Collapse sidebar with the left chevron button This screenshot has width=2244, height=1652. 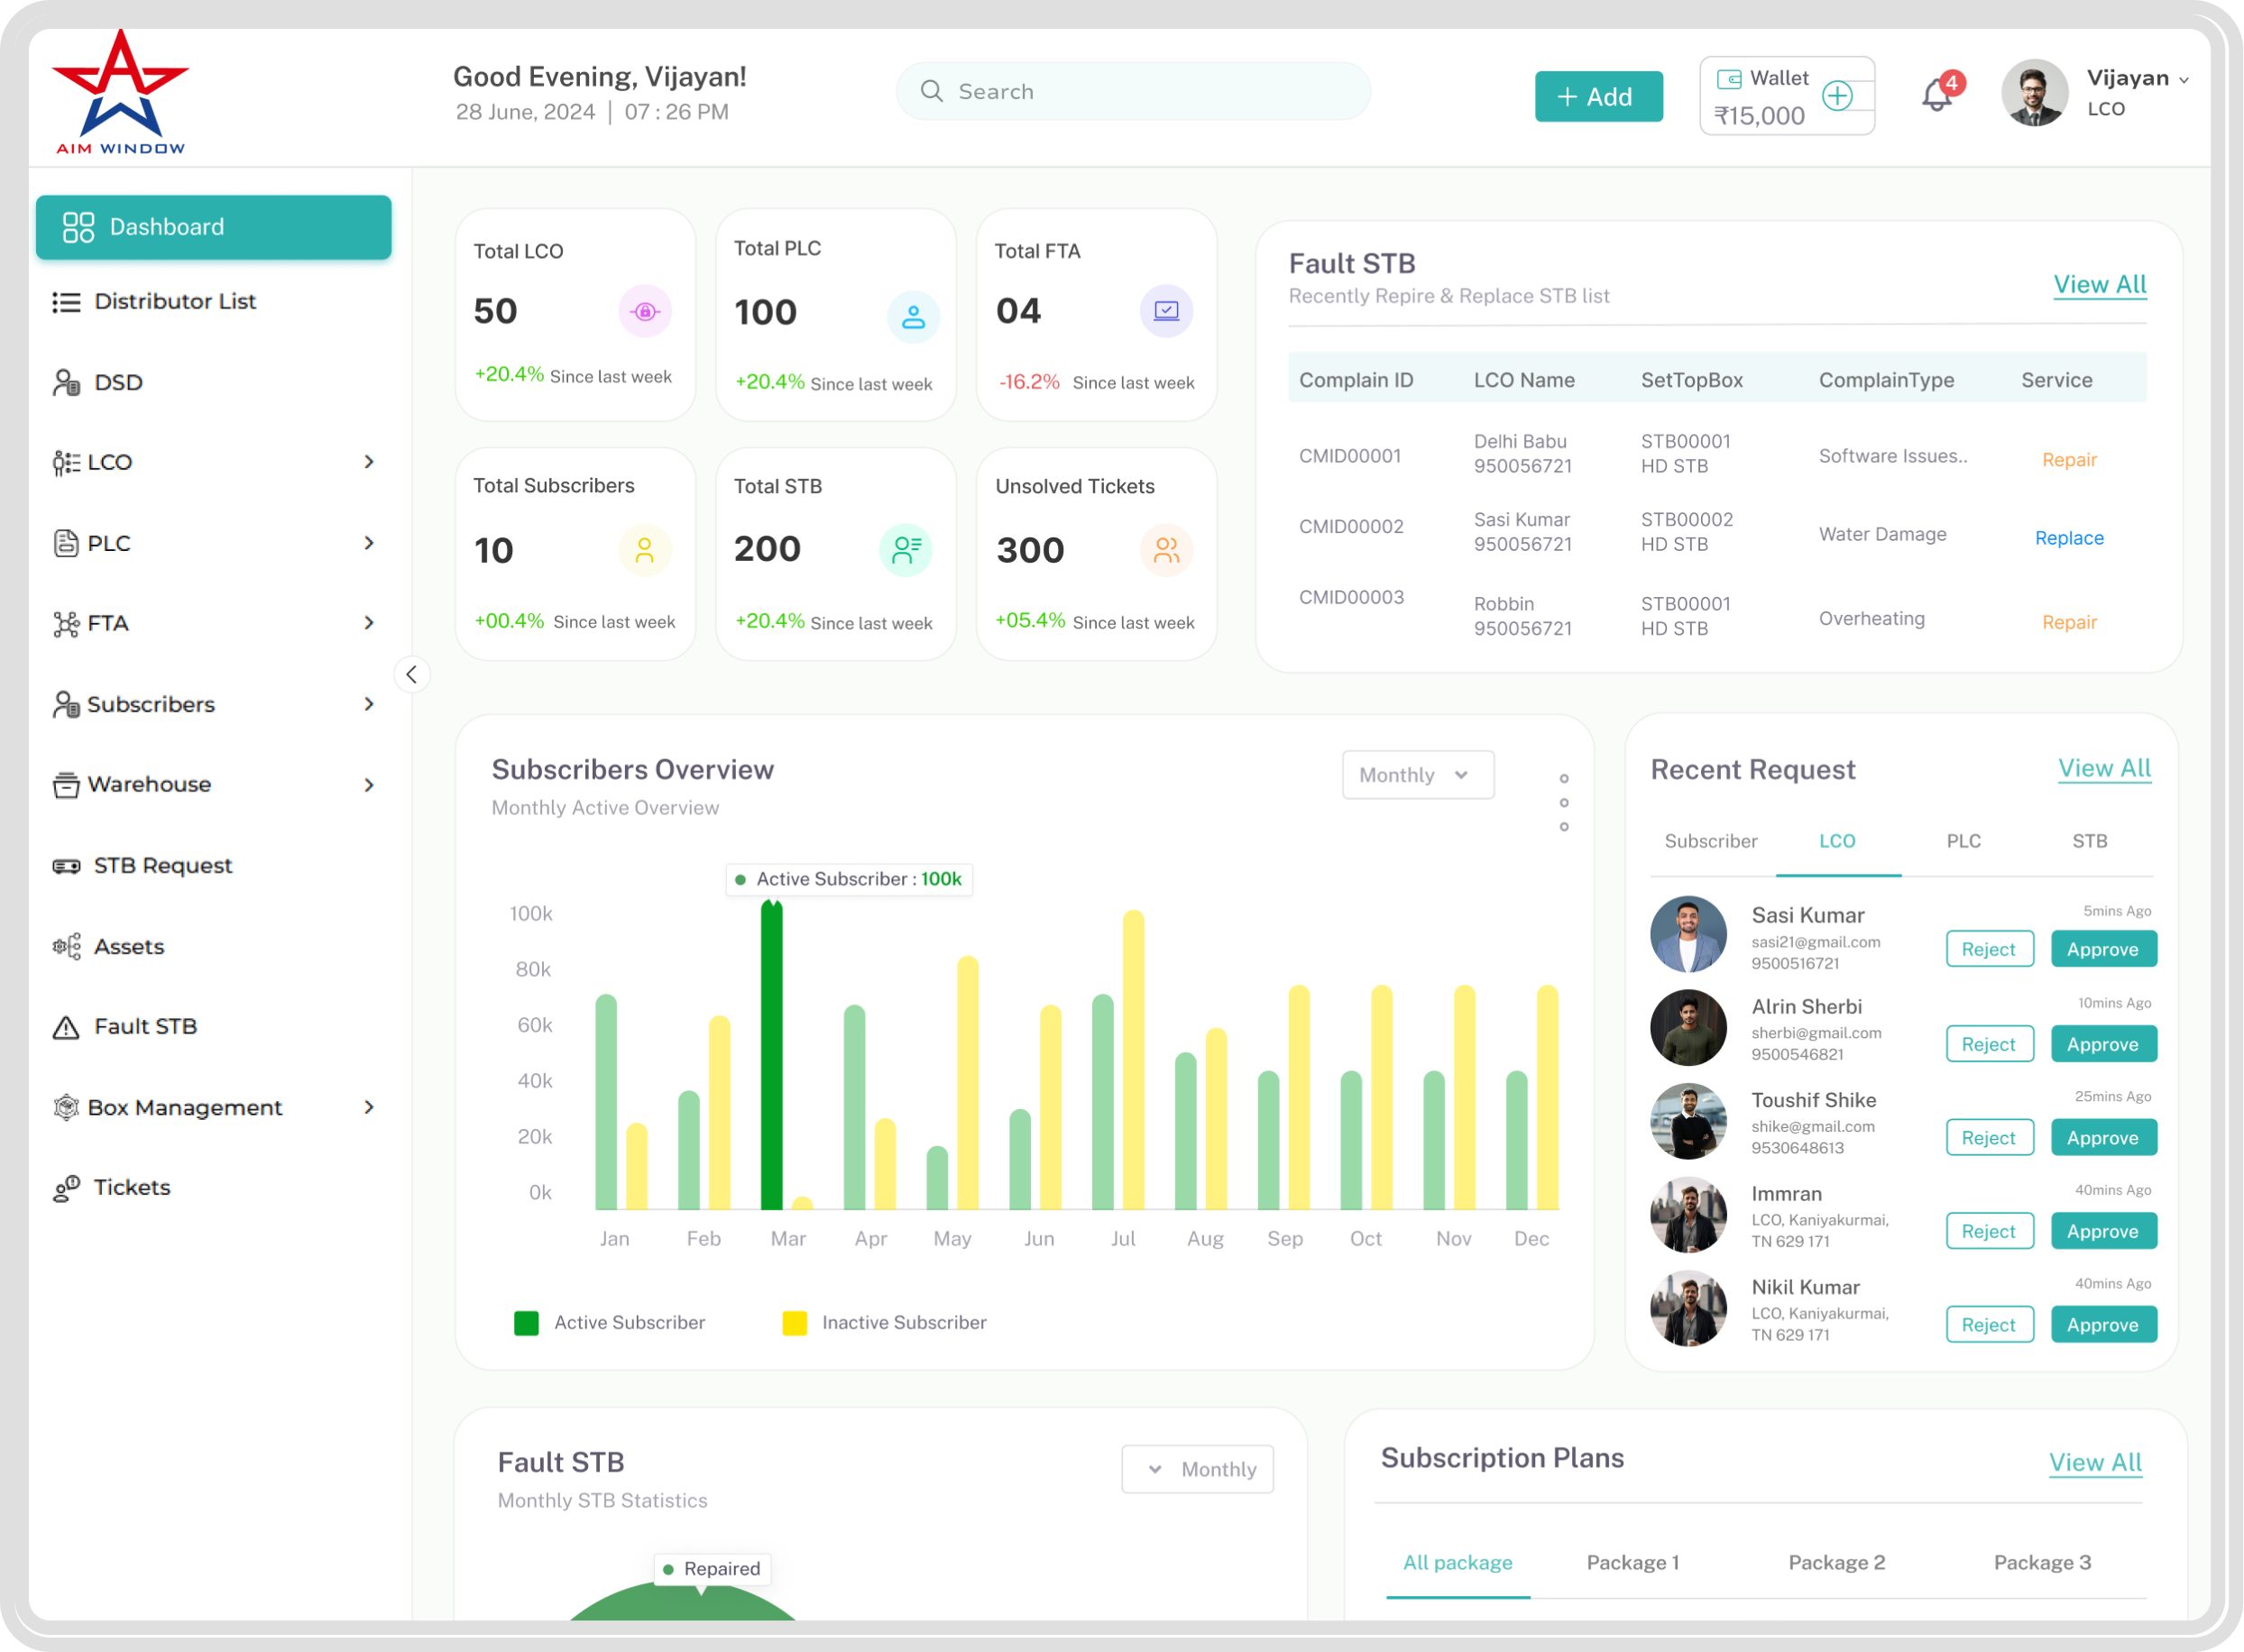tap(411, 675)
